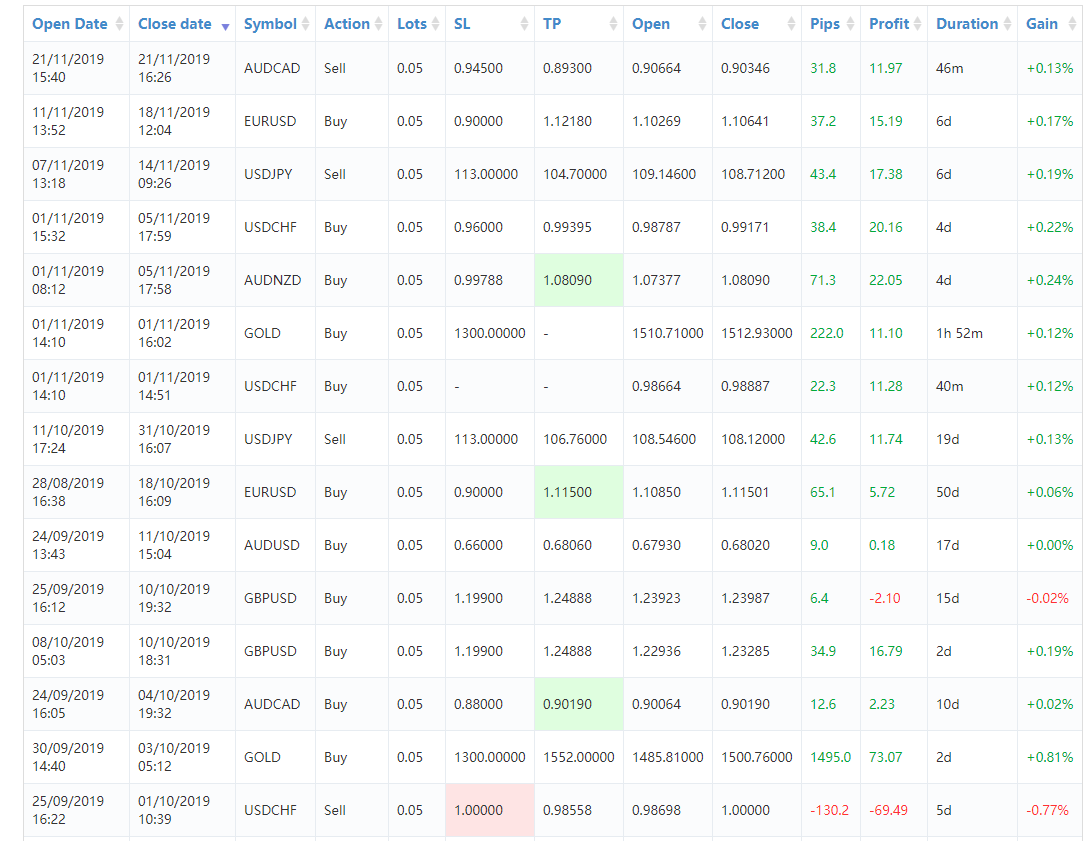Click the sort arrows beside Symbol header
The width and height of the screenshot is (1088, 841).
306,24
